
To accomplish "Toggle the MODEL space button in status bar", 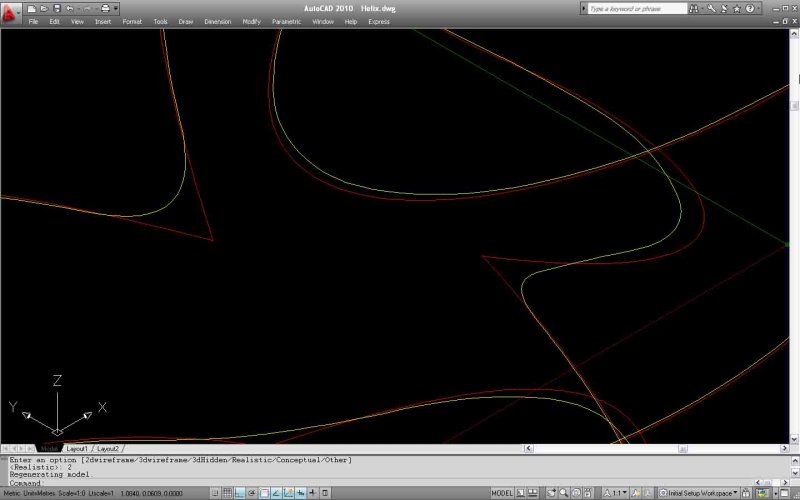I will [x=502, y=493].
